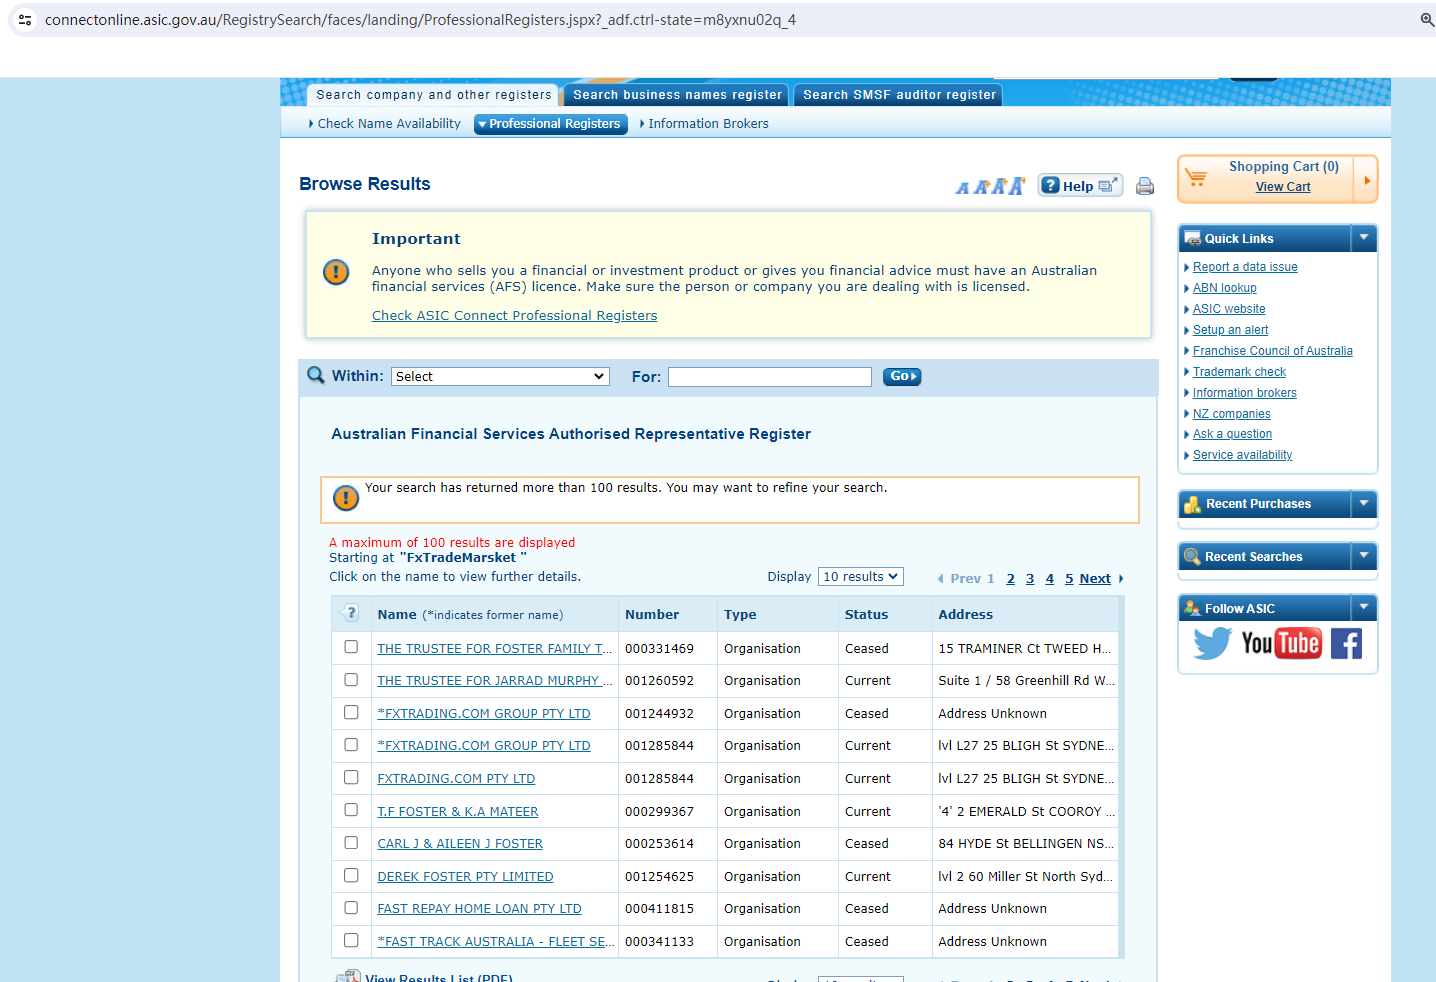Screen dimensions: 1436x982
Task: Select checkbox for CARL J & AILEEN J FOSTER
Action: click(x=351, y=843)
